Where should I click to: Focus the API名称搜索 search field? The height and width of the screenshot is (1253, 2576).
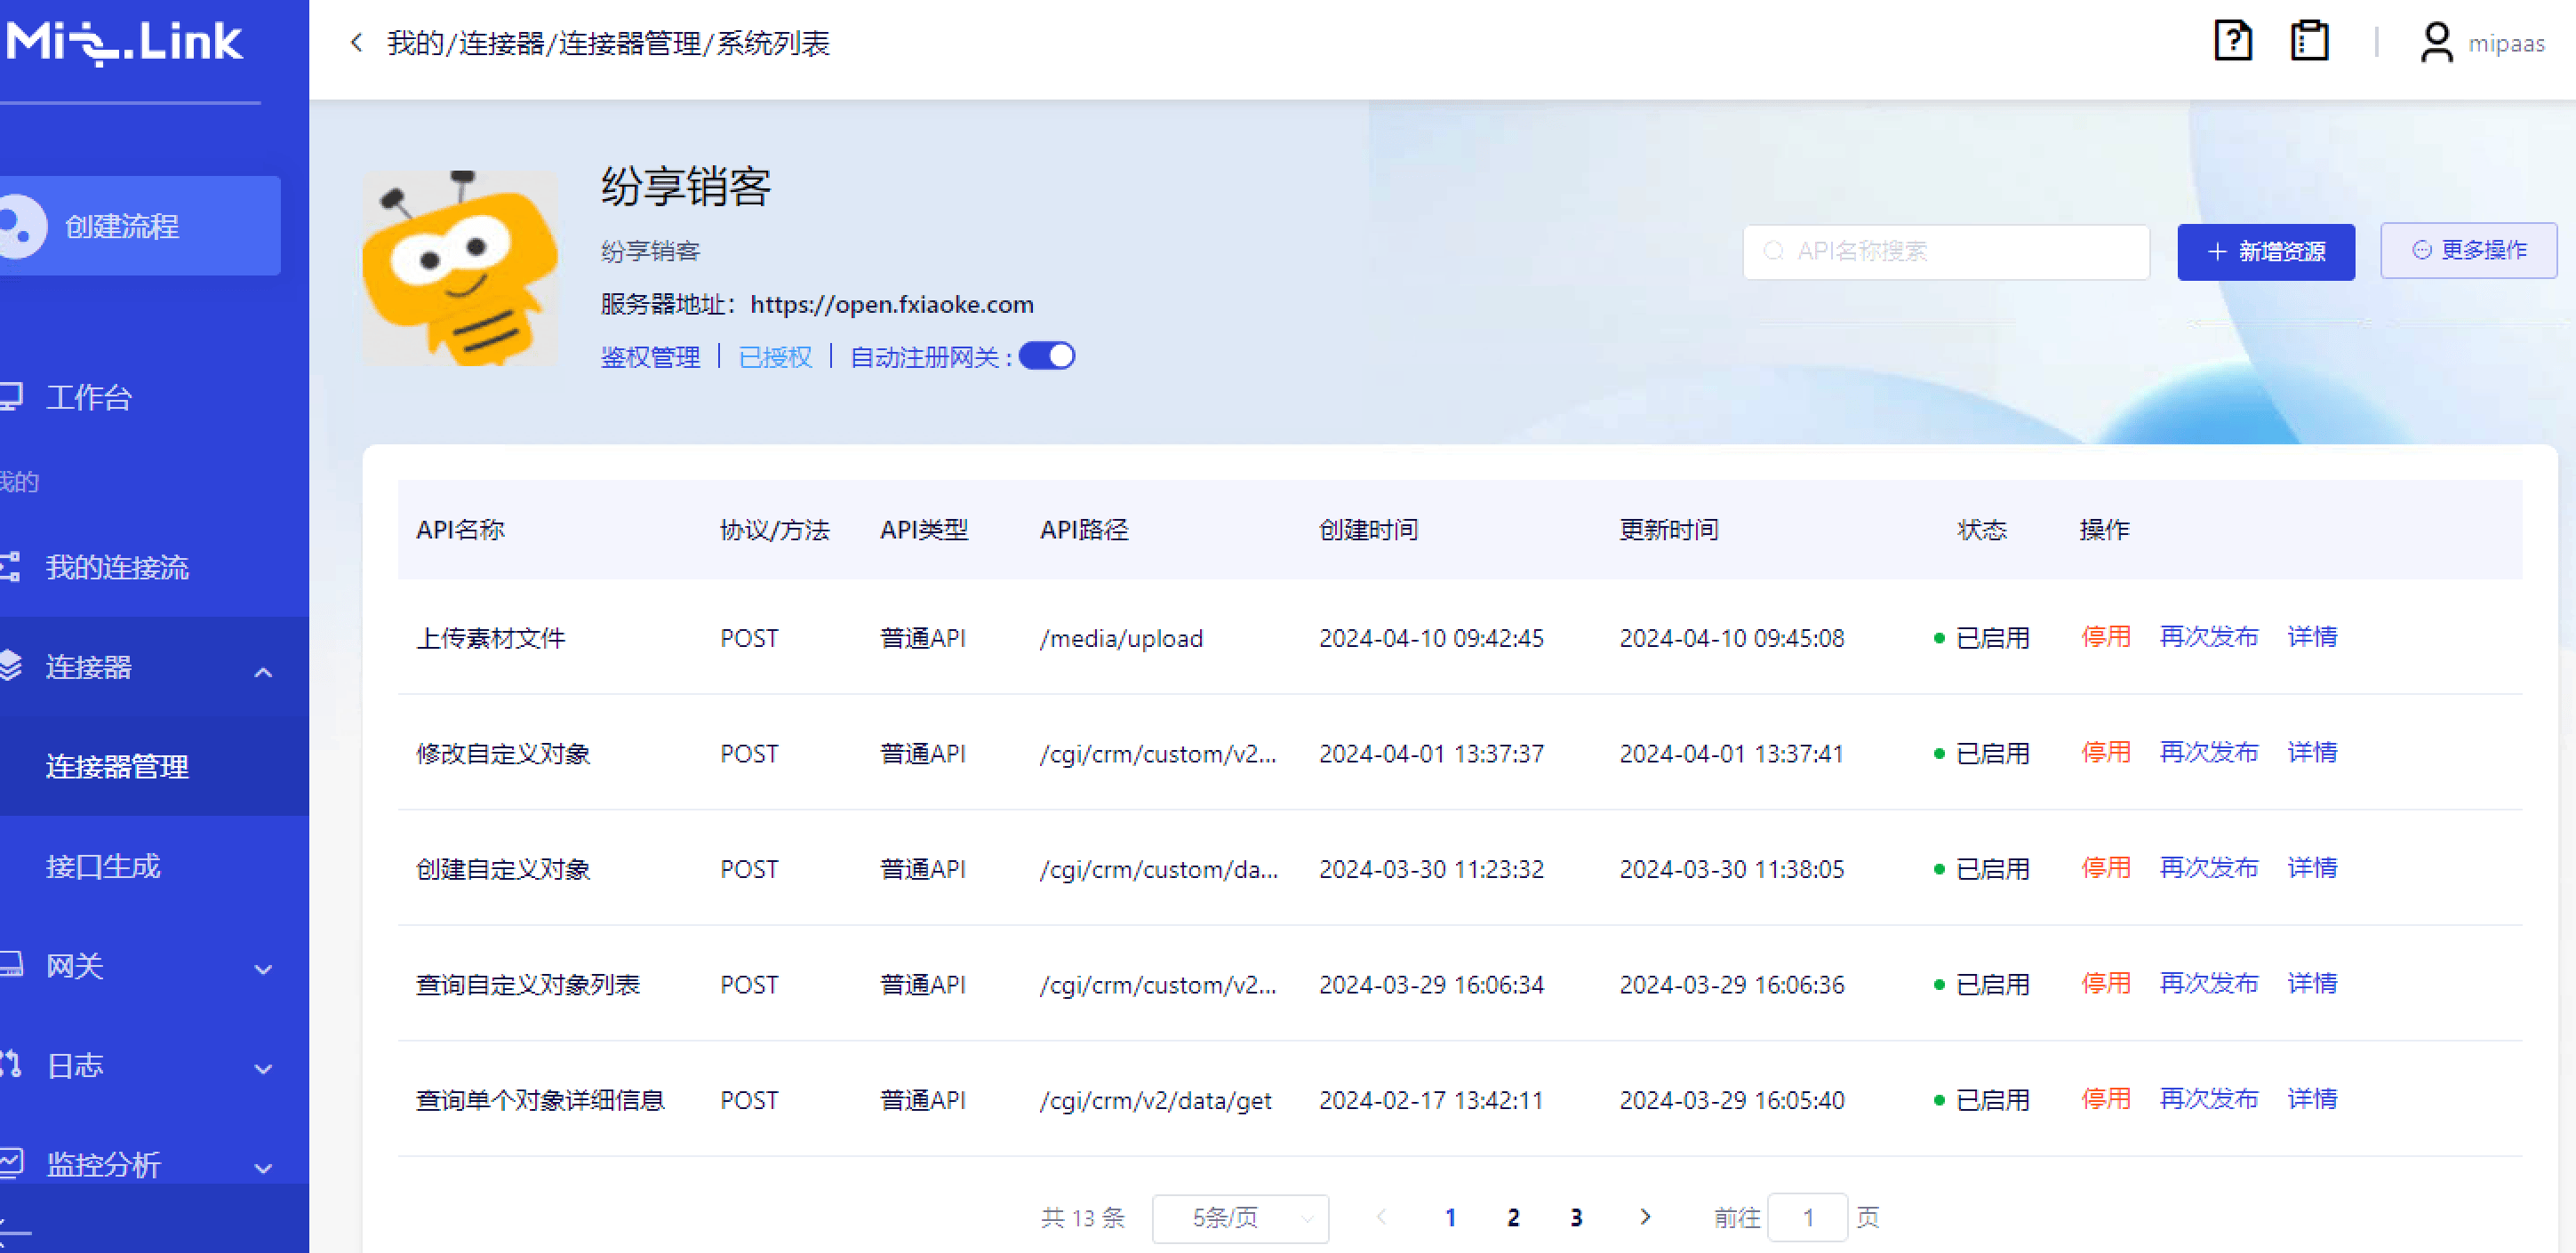tap(1946, 251)
